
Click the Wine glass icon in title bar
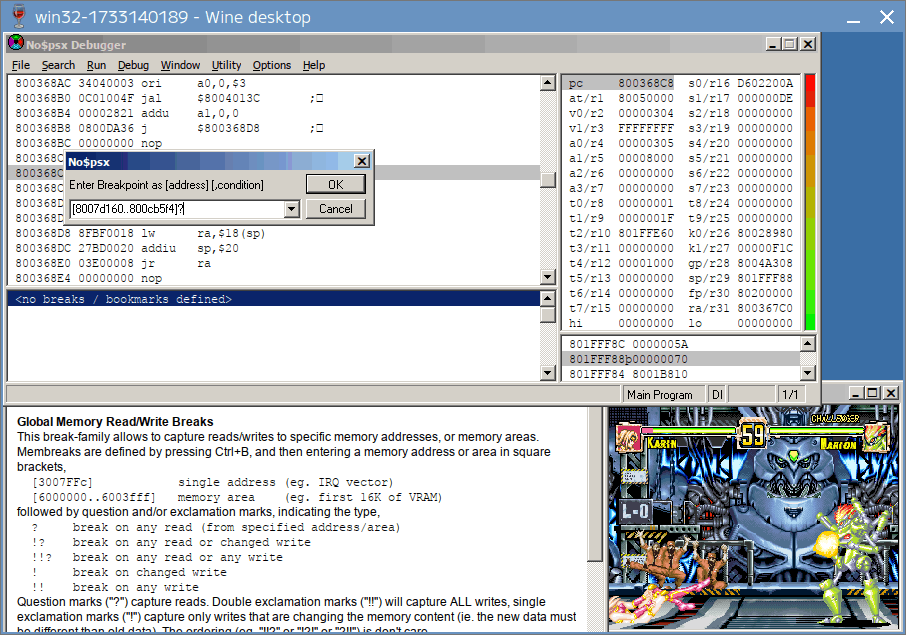18,16
